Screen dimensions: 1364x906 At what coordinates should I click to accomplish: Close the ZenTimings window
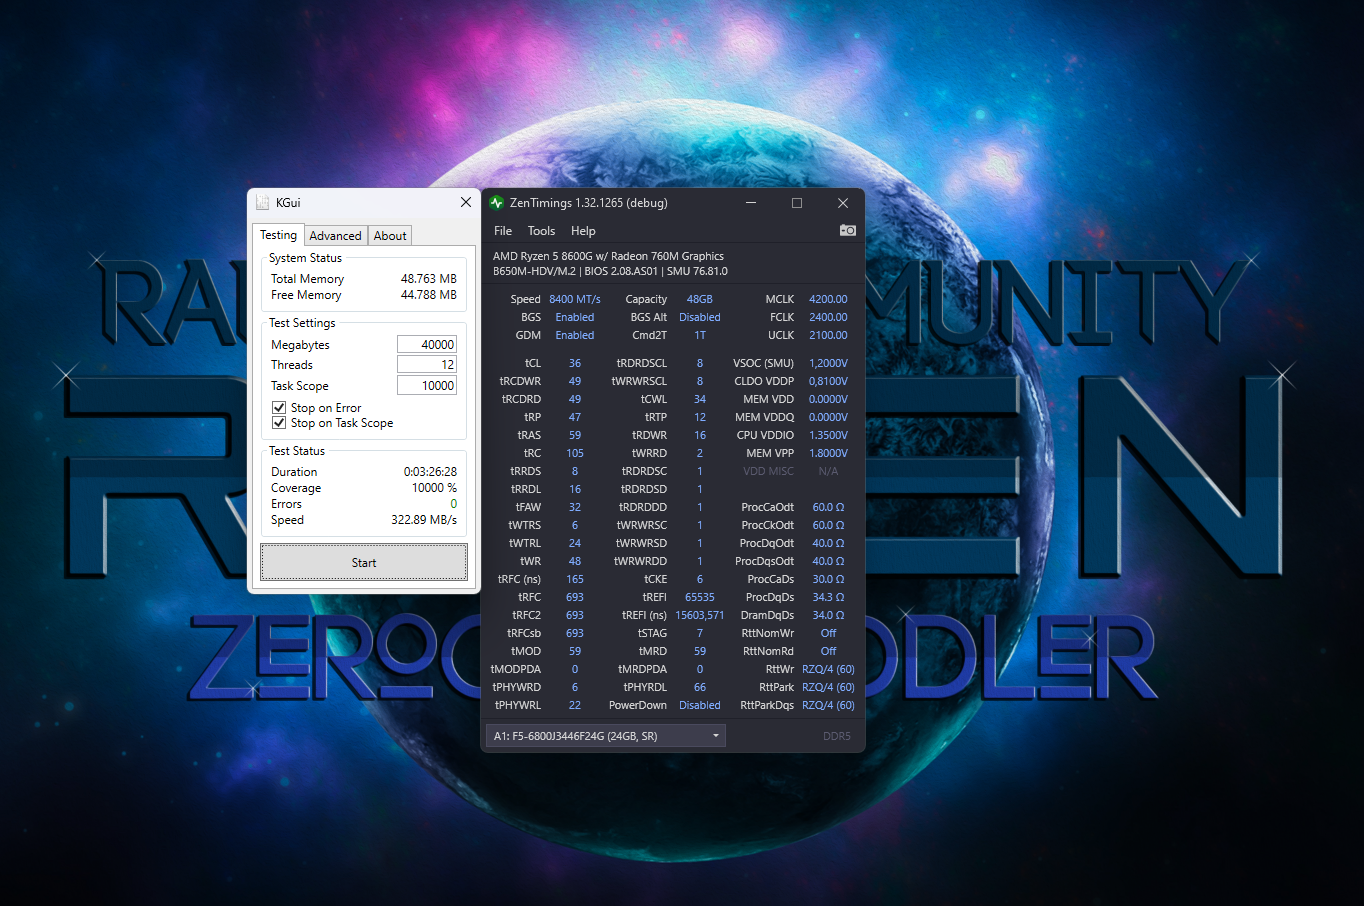842,202
